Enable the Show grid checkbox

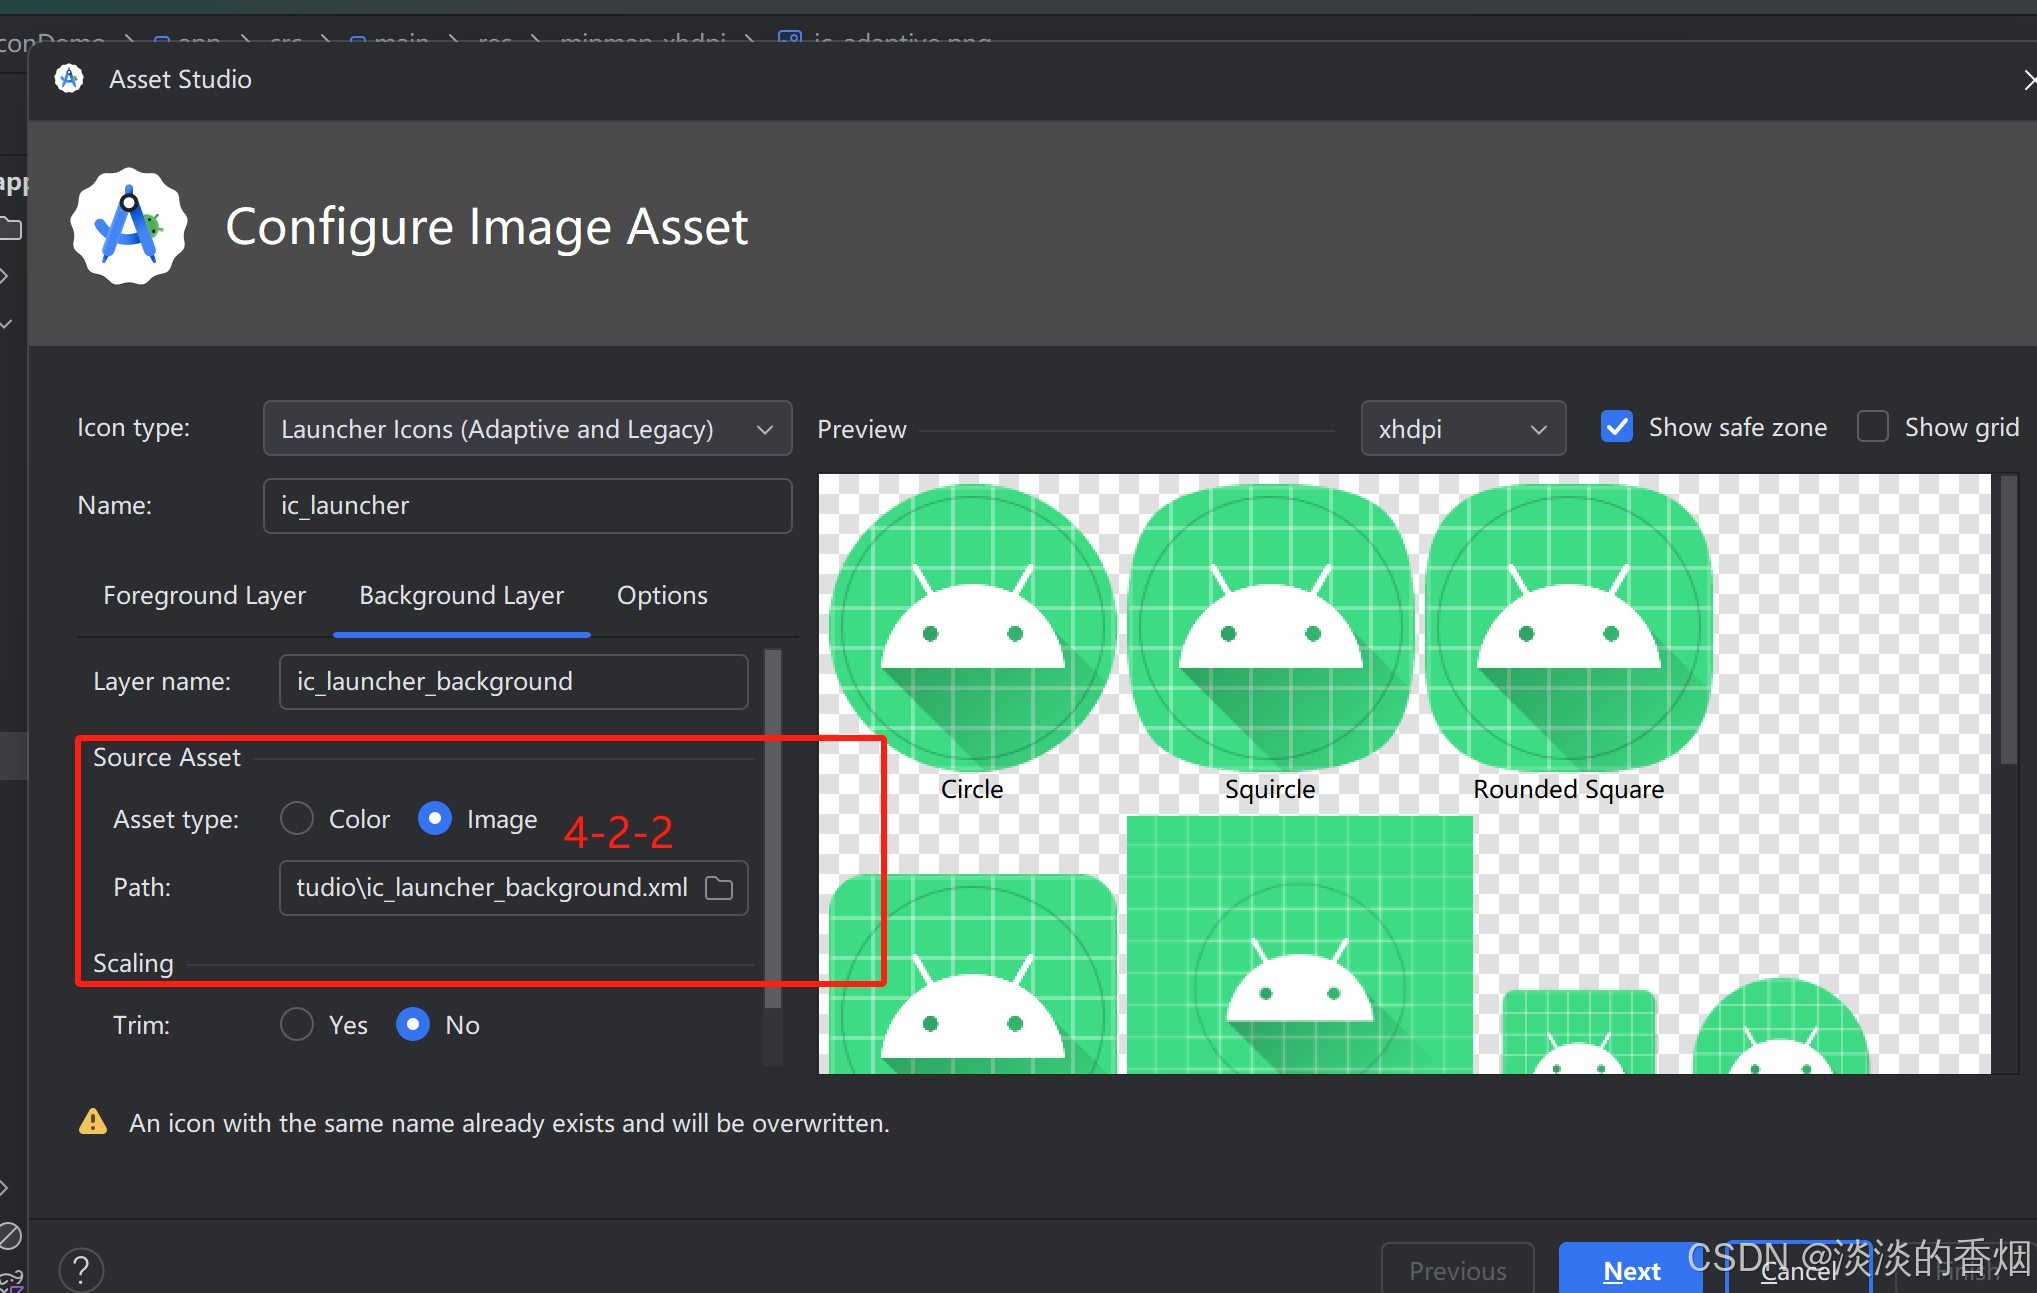(1873, 427)
